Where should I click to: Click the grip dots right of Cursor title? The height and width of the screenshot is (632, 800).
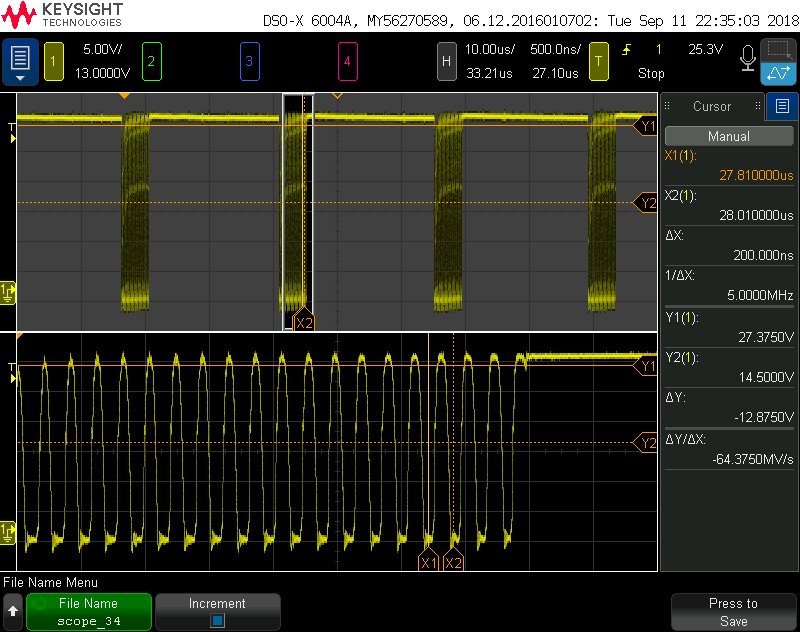point(758,106)
